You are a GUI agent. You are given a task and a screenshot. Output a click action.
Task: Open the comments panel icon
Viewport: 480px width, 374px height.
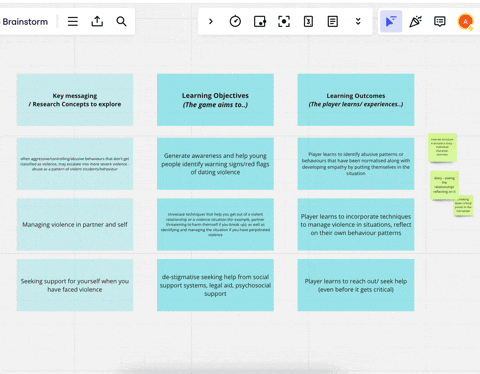(x=440, y=22)
